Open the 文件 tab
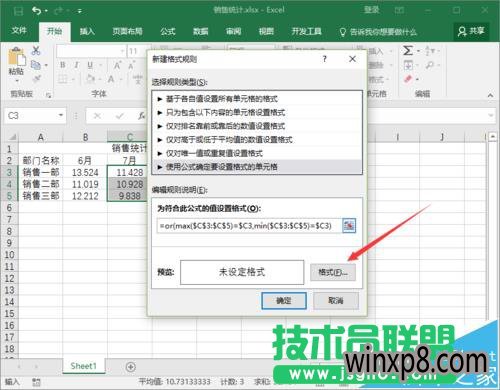This screenshot has height=390, width=500. click(19, 31)
